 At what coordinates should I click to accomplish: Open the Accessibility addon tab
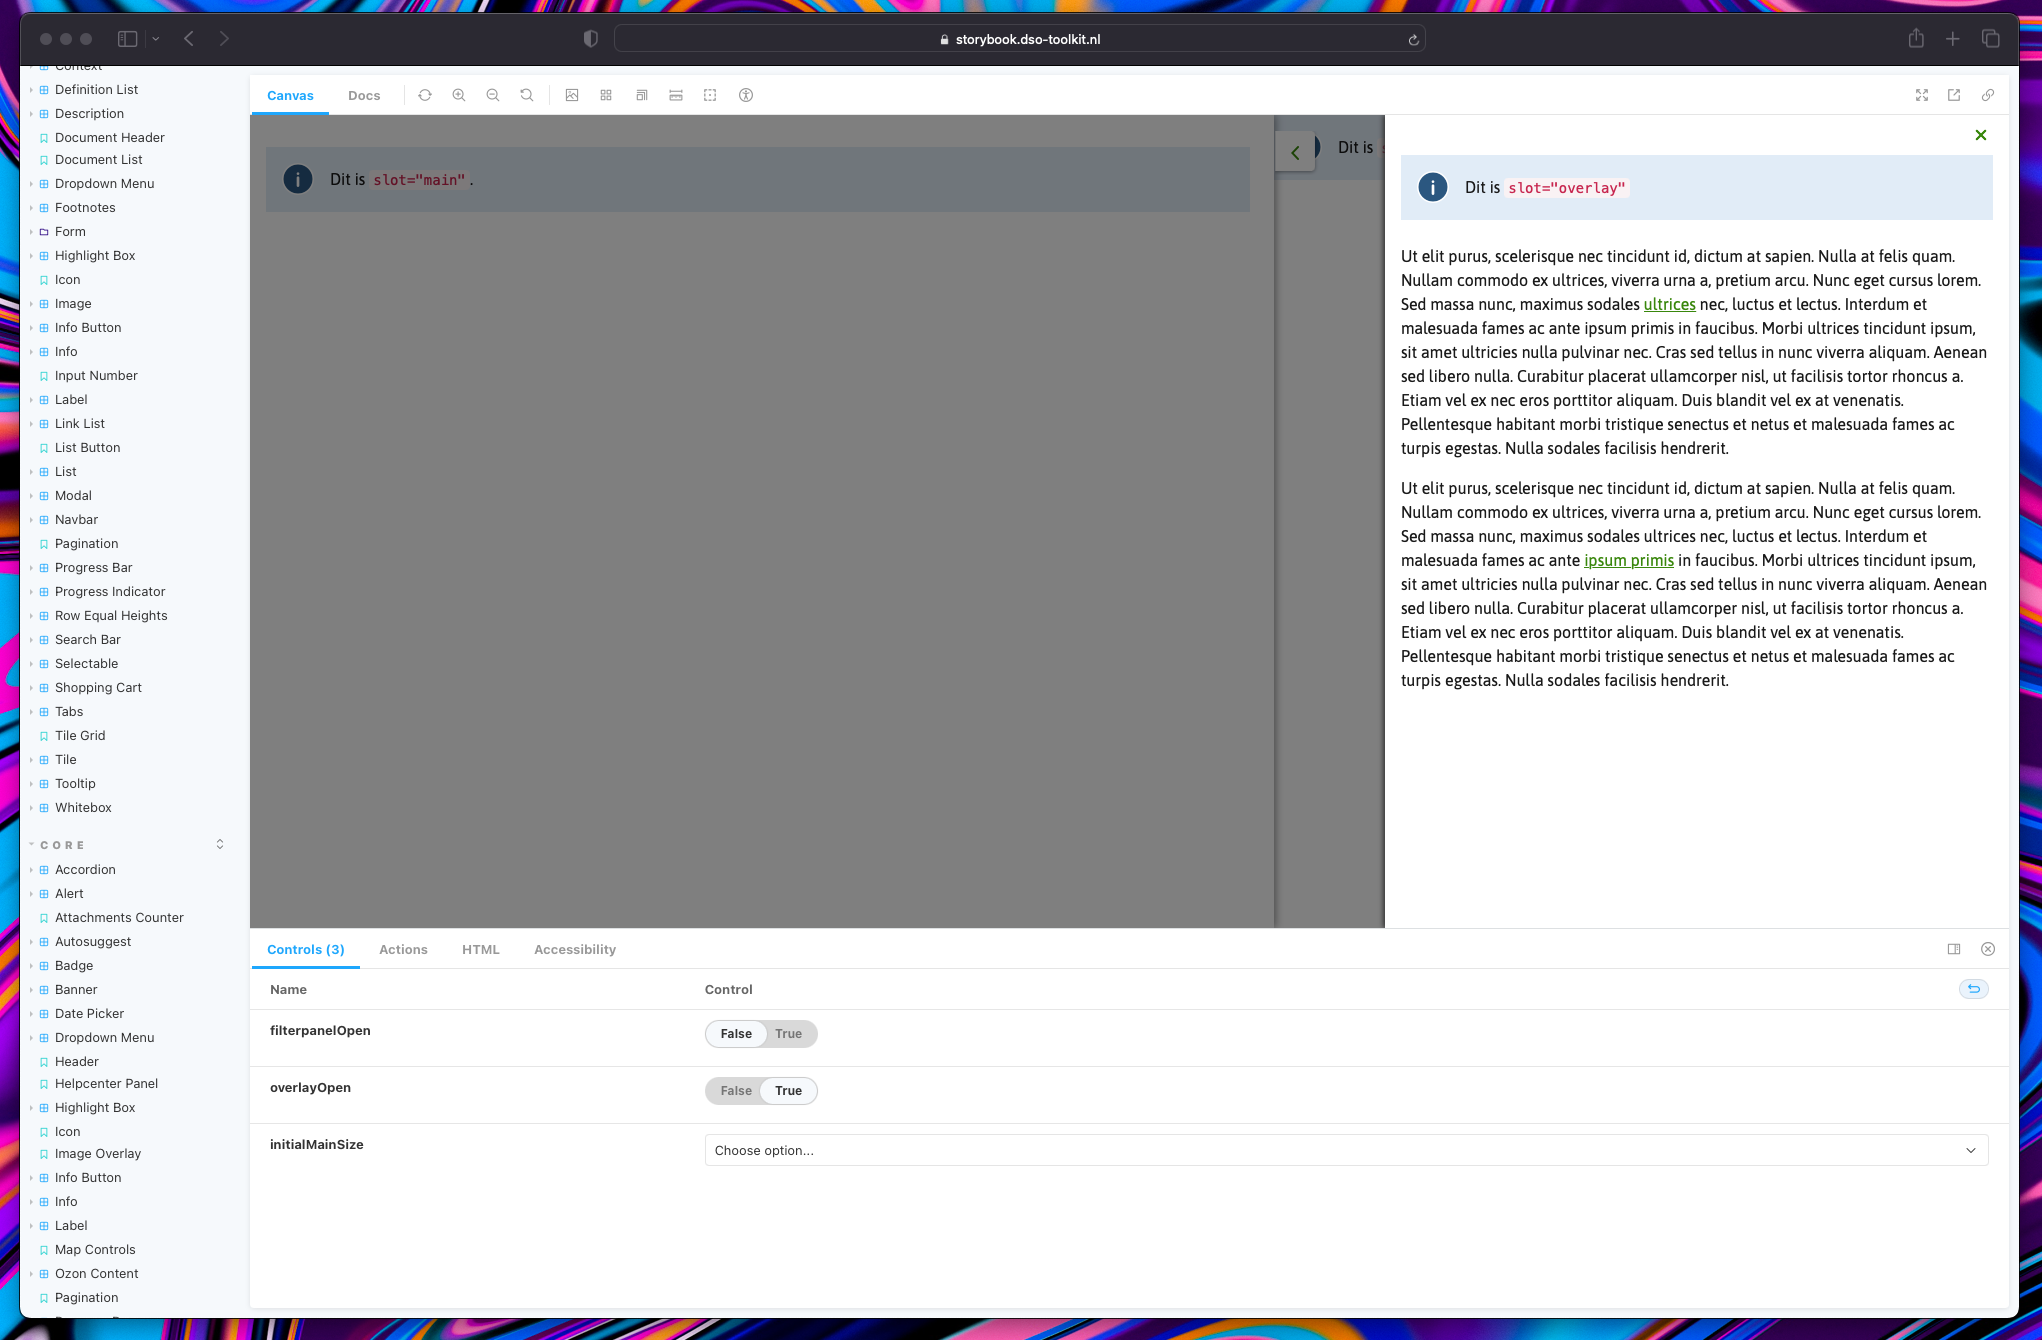[x=574, y=950]
